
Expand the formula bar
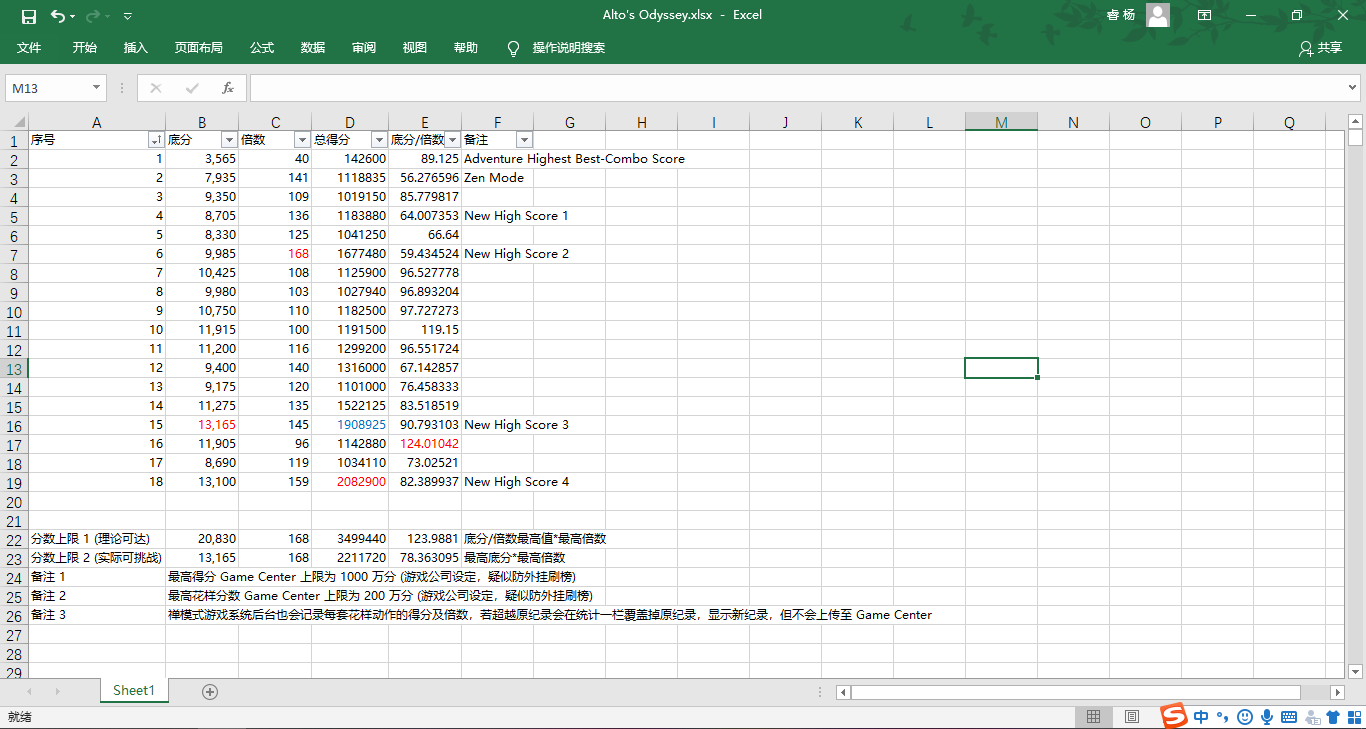click(x=1352, y=88)
